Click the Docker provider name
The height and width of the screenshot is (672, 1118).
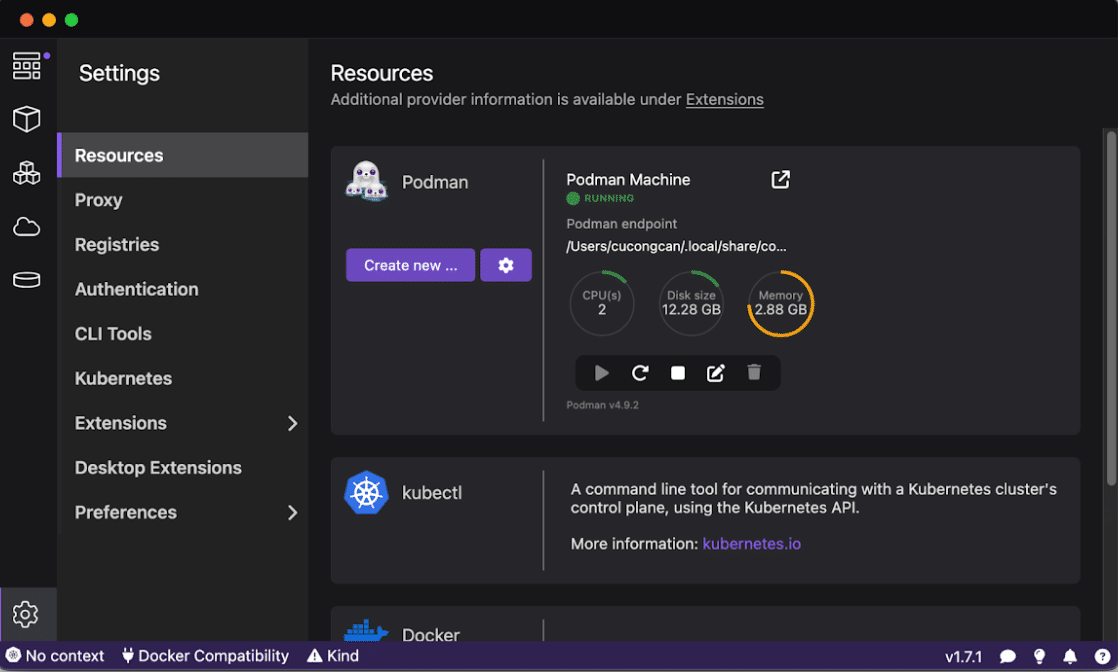click(x=431, y=634)
